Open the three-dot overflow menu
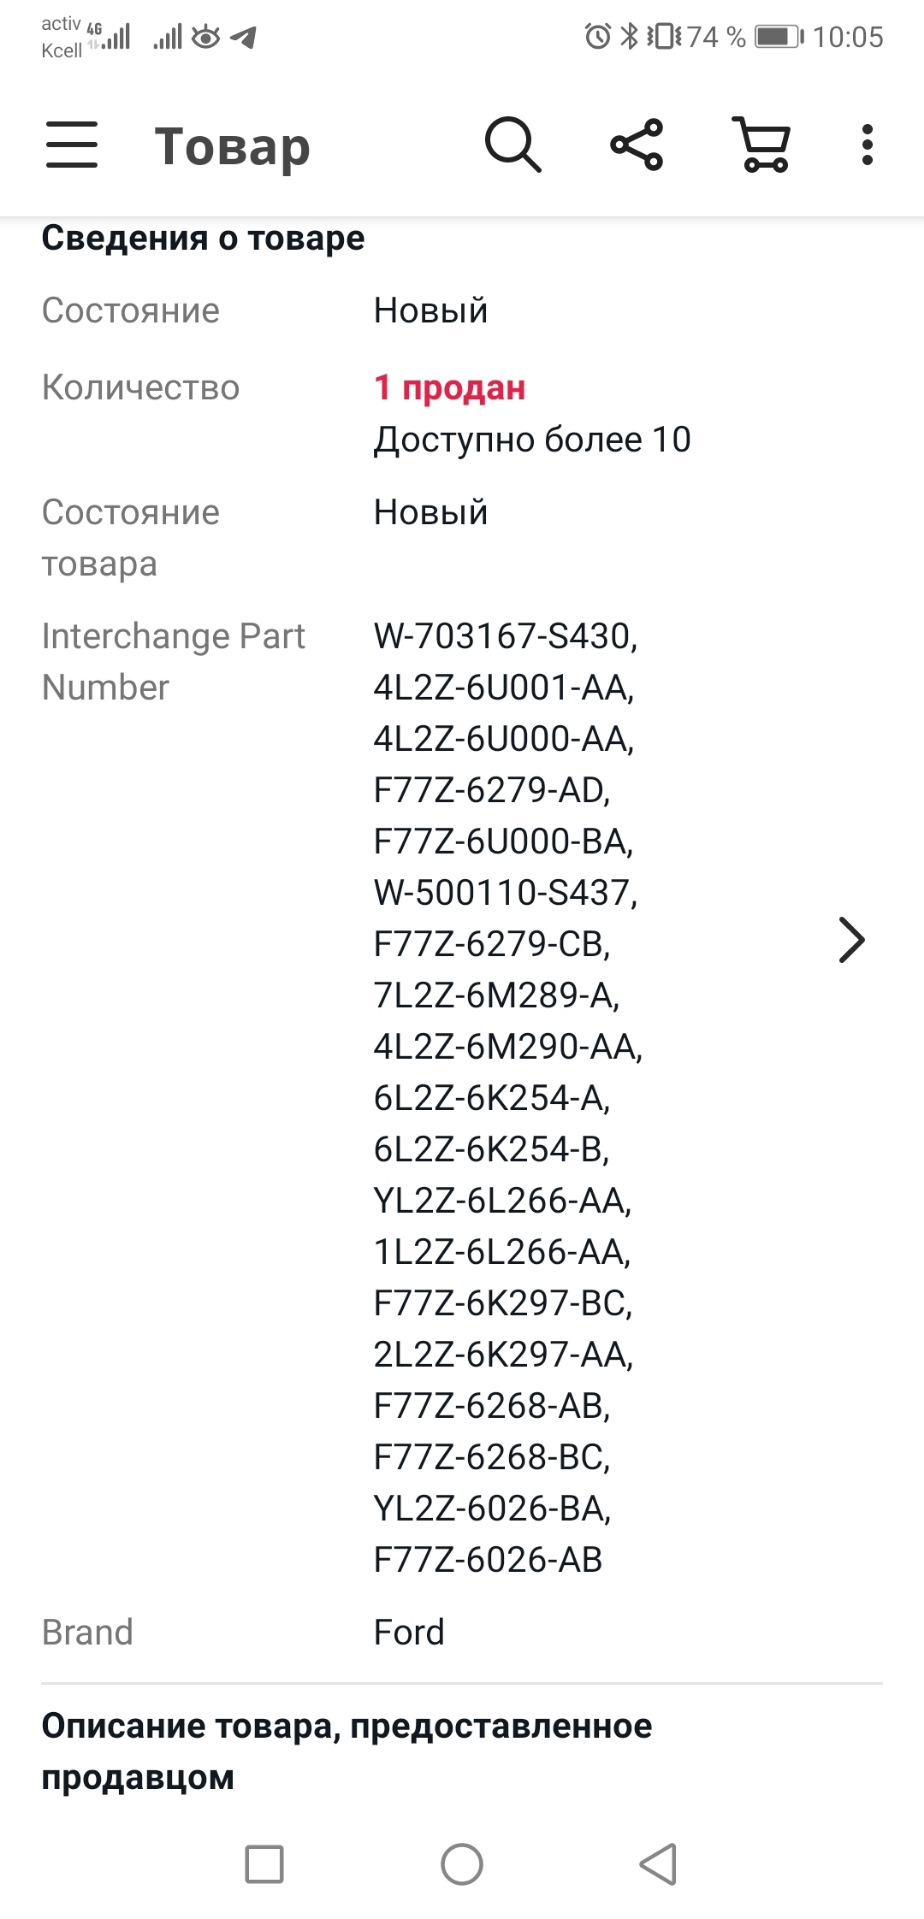Image resolution: width=924 pixels, height=1919 pixels. coord(867,145)
